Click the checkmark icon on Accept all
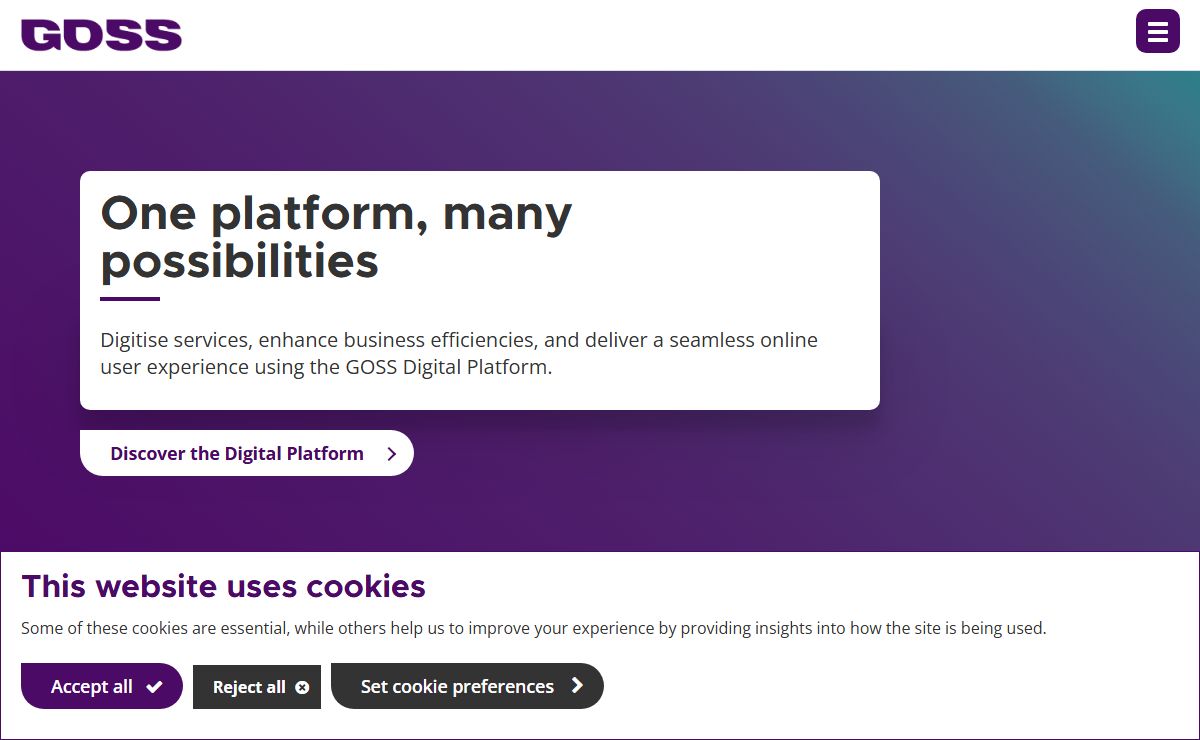The image size is (1200, 740). (x=154, y=687)
